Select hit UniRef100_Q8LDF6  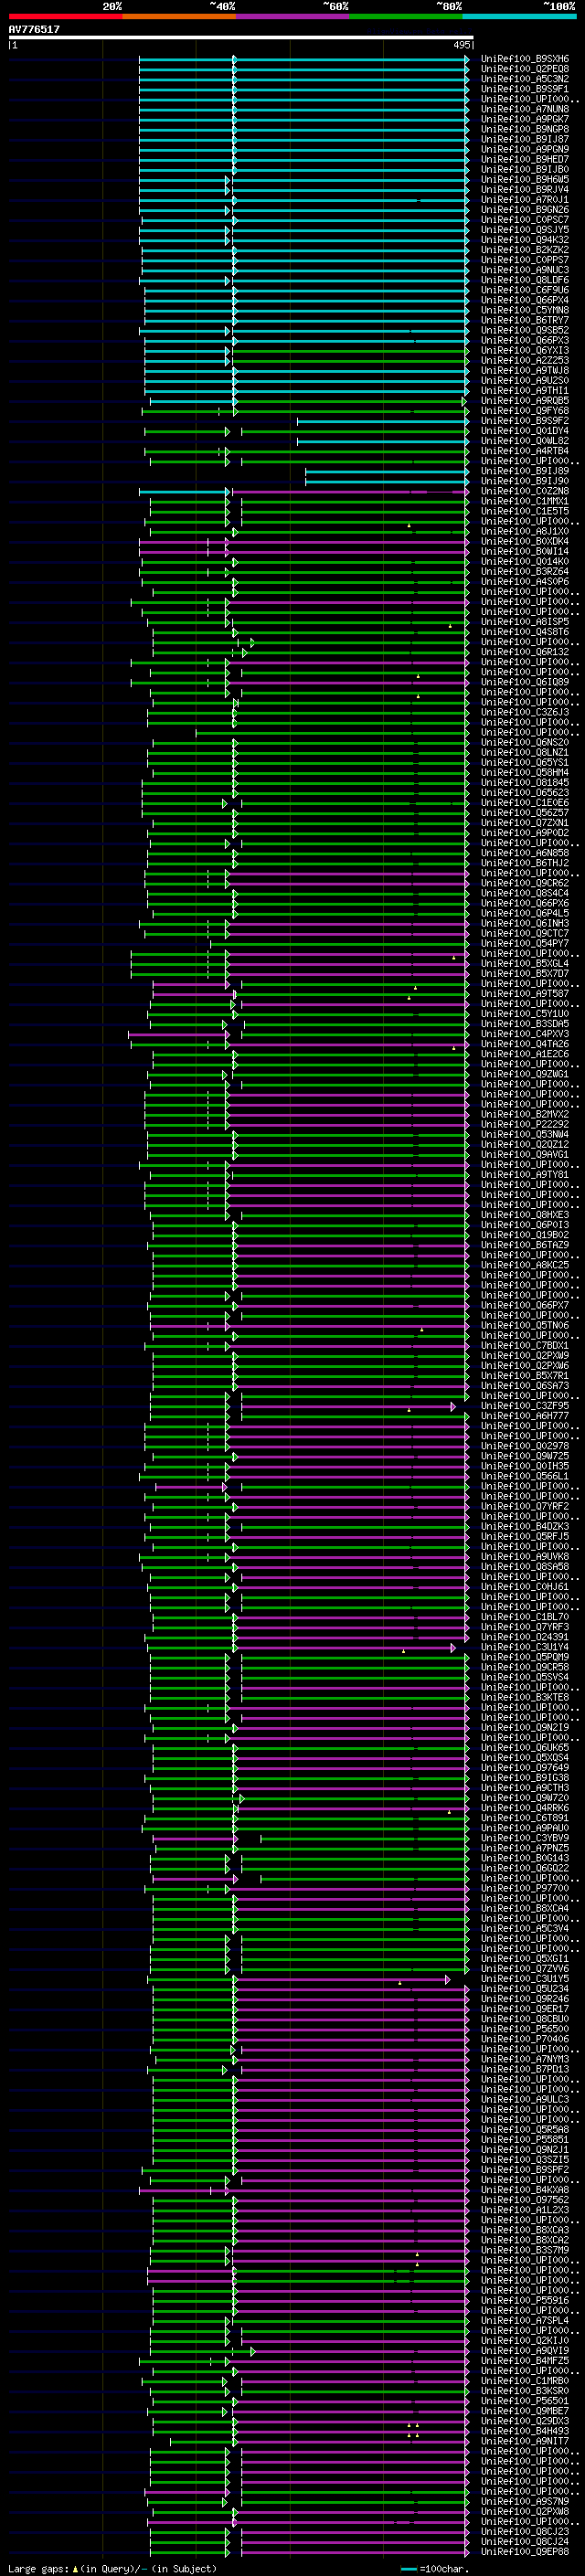525,280
